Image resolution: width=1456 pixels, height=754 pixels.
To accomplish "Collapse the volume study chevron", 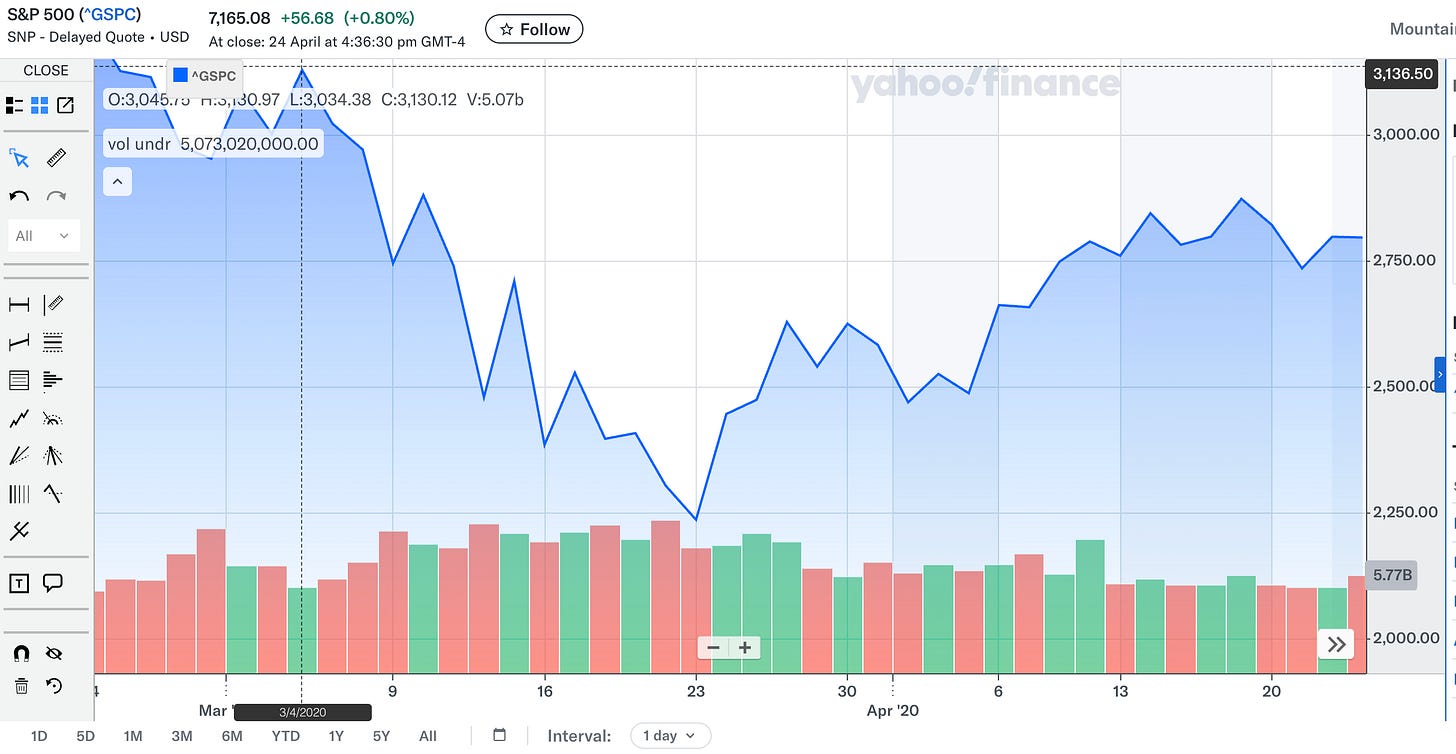I will 118,182.
